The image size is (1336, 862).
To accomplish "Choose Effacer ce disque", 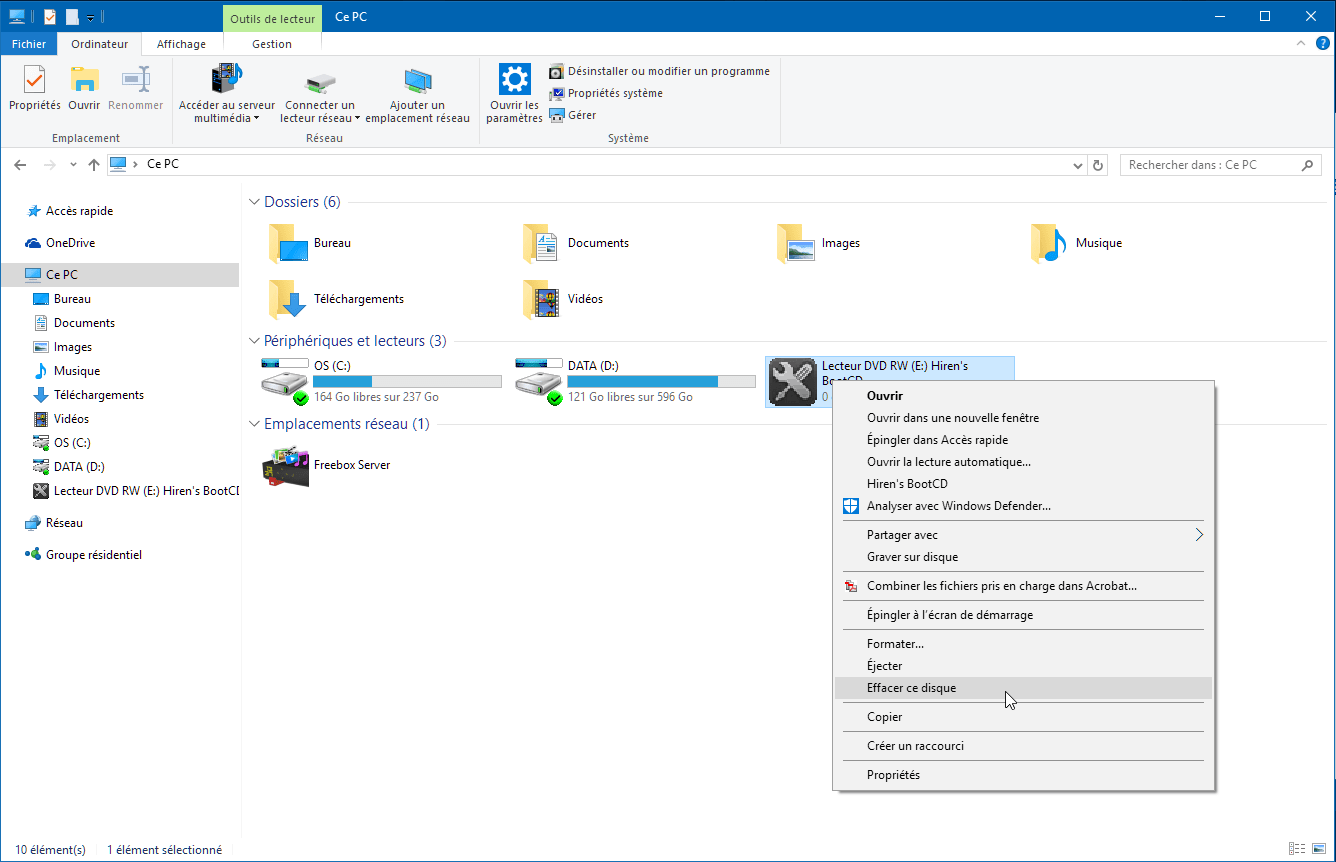I will pyautogui.click(x=1023, y=688).
